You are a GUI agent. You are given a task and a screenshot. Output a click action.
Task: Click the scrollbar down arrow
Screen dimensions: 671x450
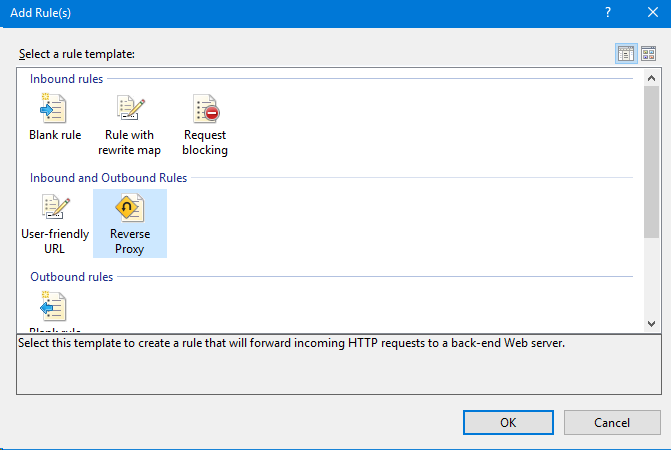(x=651, y=323)
